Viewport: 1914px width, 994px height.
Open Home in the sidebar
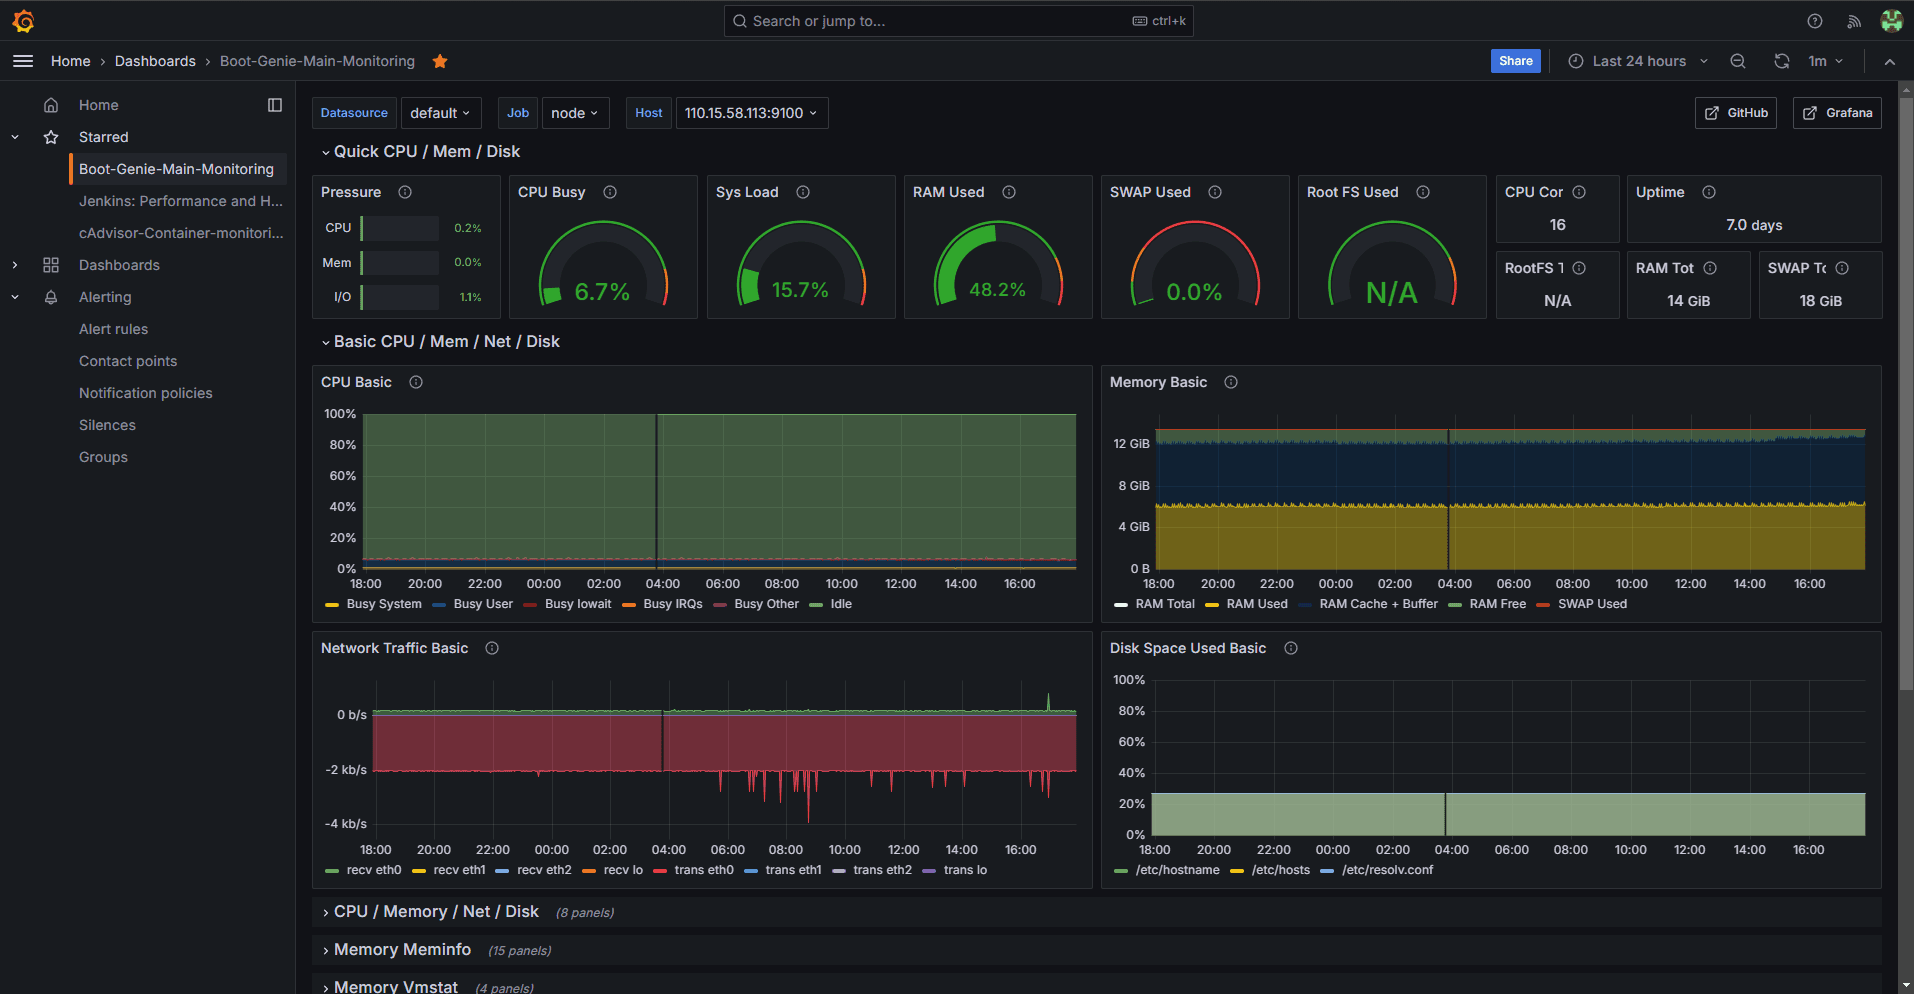[99, 105]
